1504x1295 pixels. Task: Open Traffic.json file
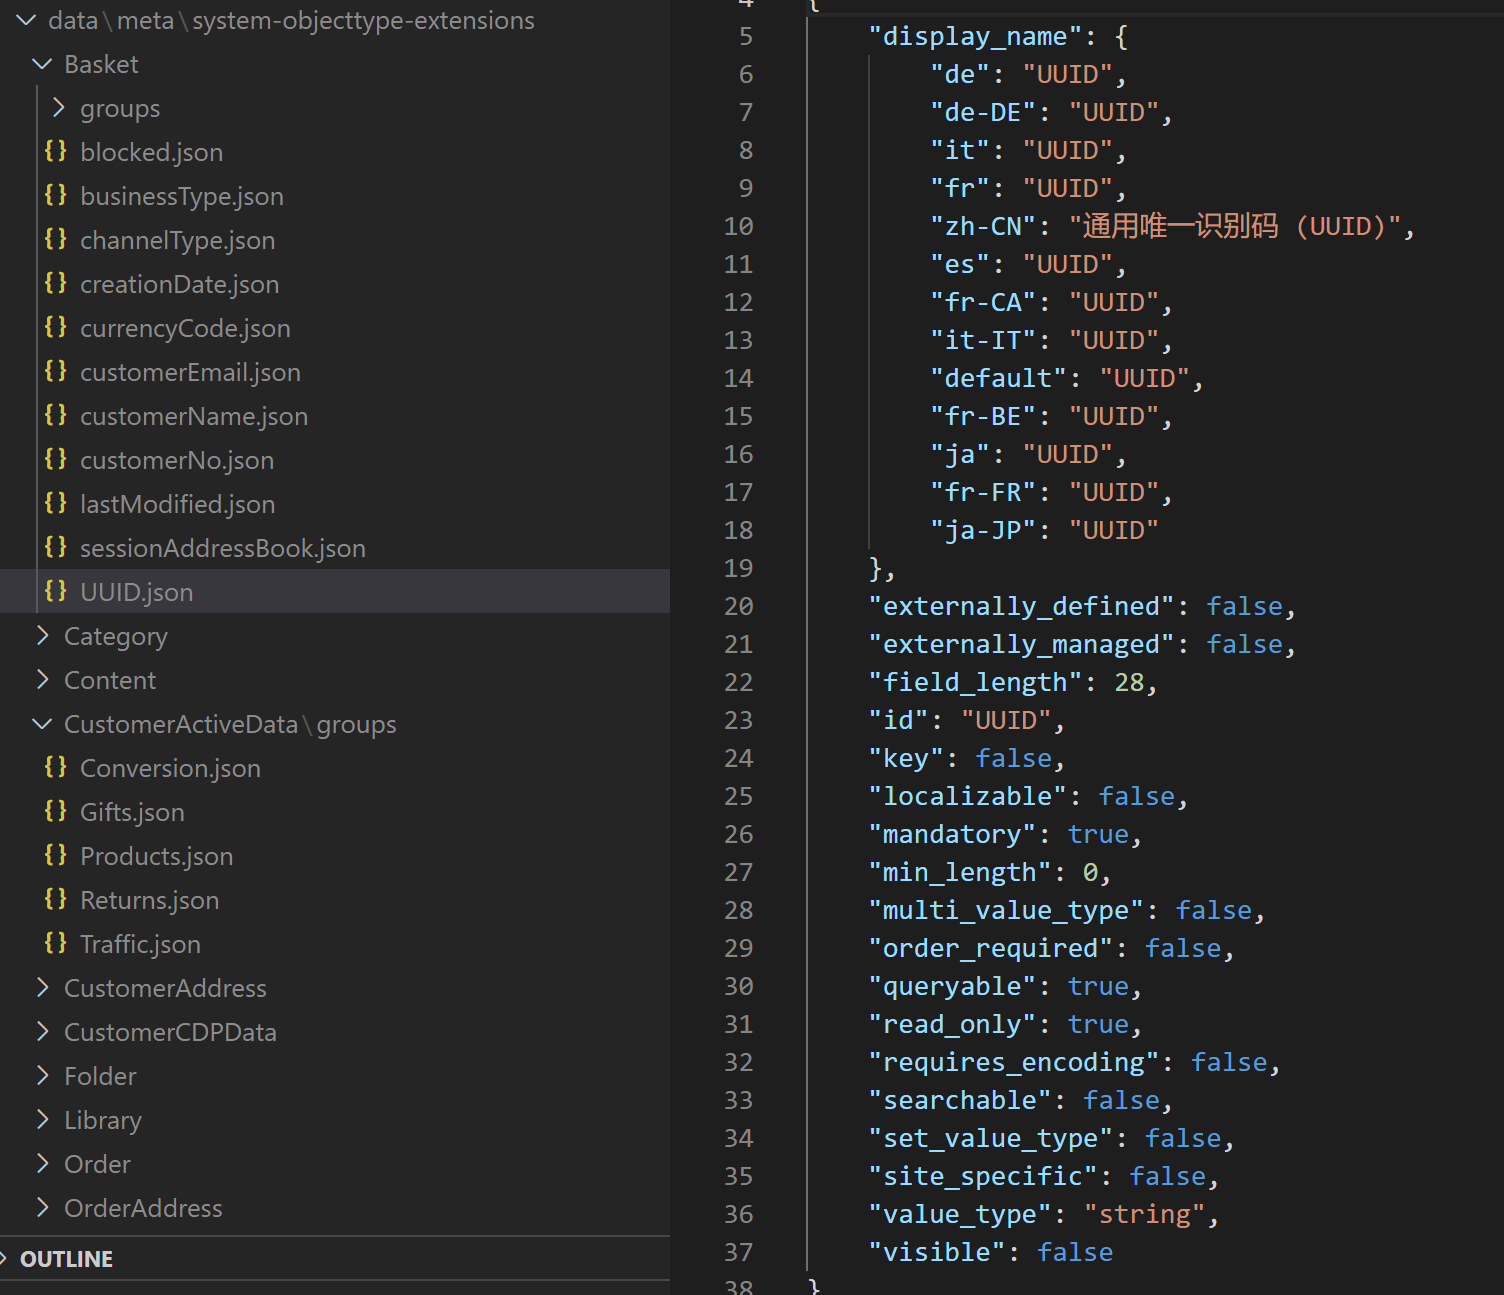[141, 944]
